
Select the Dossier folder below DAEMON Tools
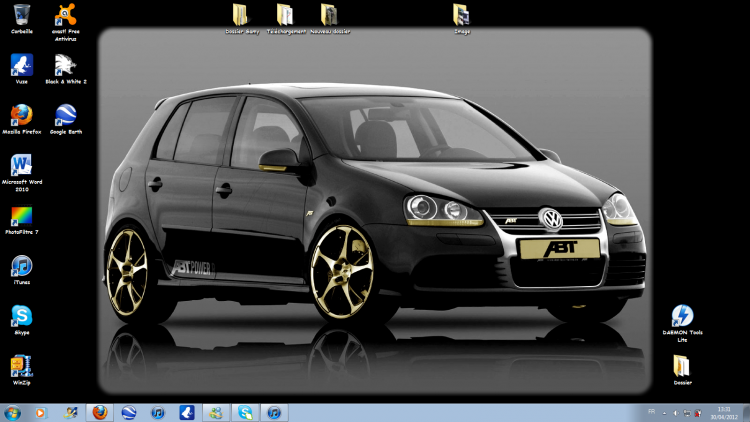(x=682, y=370)
